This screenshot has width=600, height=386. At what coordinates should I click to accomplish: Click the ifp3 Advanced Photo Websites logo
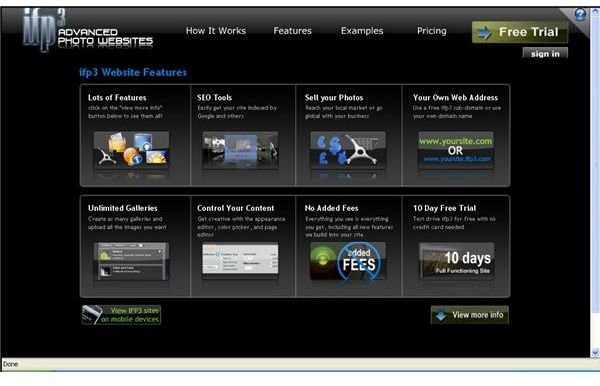pos(88,31)
